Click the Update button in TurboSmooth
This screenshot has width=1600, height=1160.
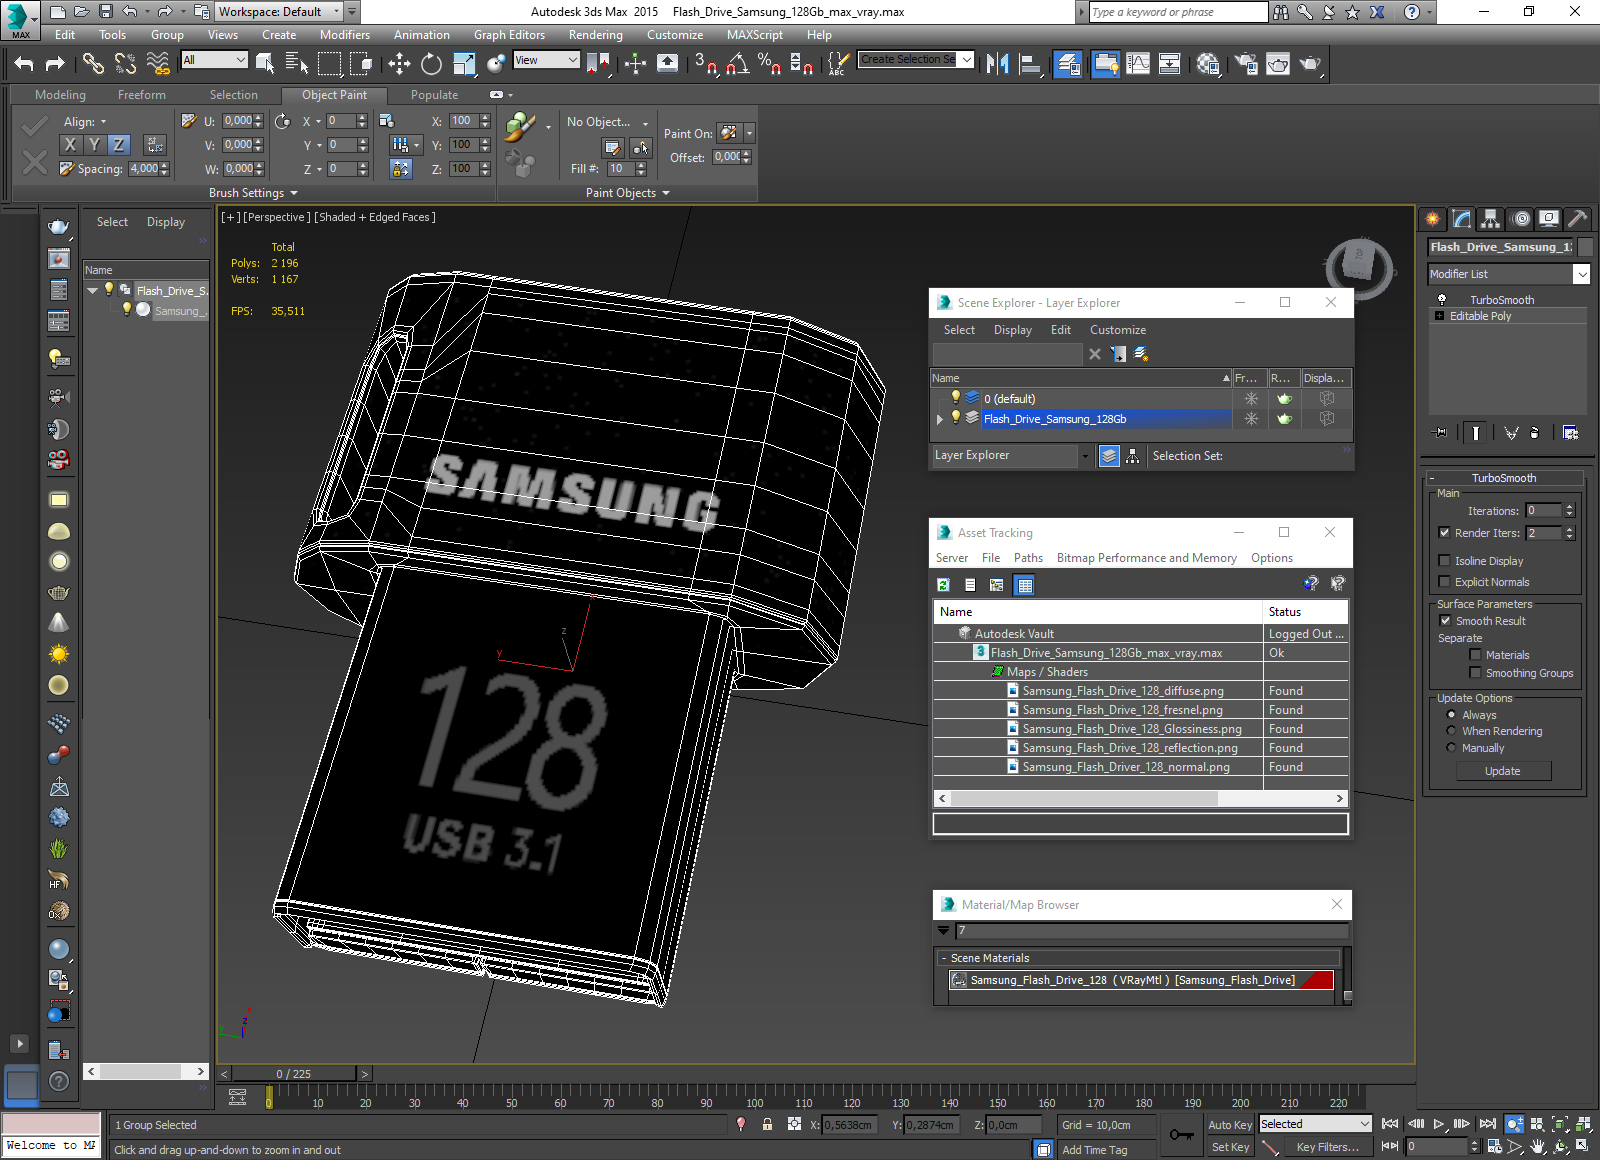coord(1503,771)
